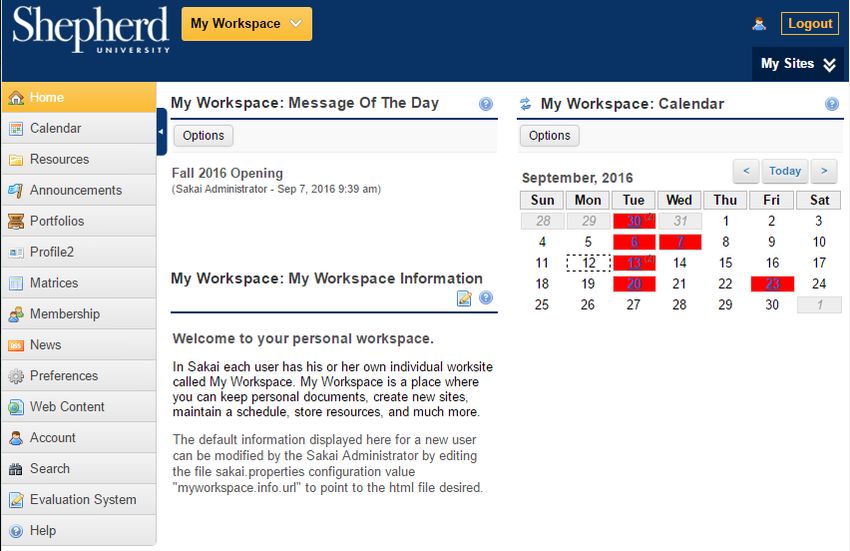Screen dimensions: 850x551
Task: Edit My Workspace Information with pencil icon
Action: (464, 298)
